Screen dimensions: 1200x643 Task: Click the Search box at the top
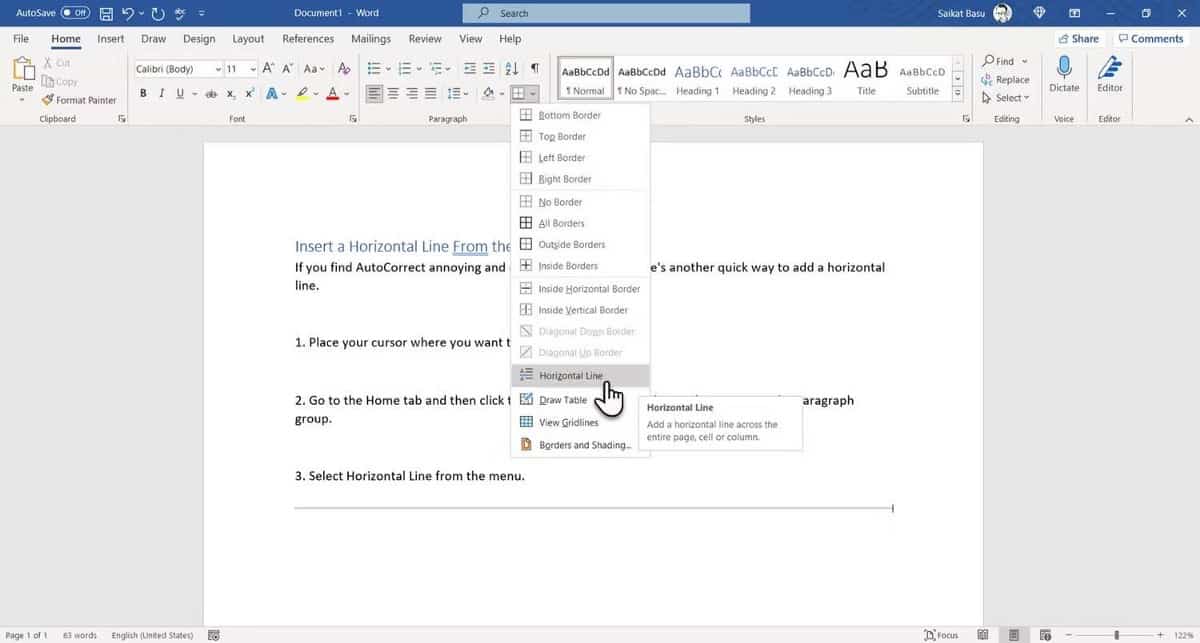(605, 13)
